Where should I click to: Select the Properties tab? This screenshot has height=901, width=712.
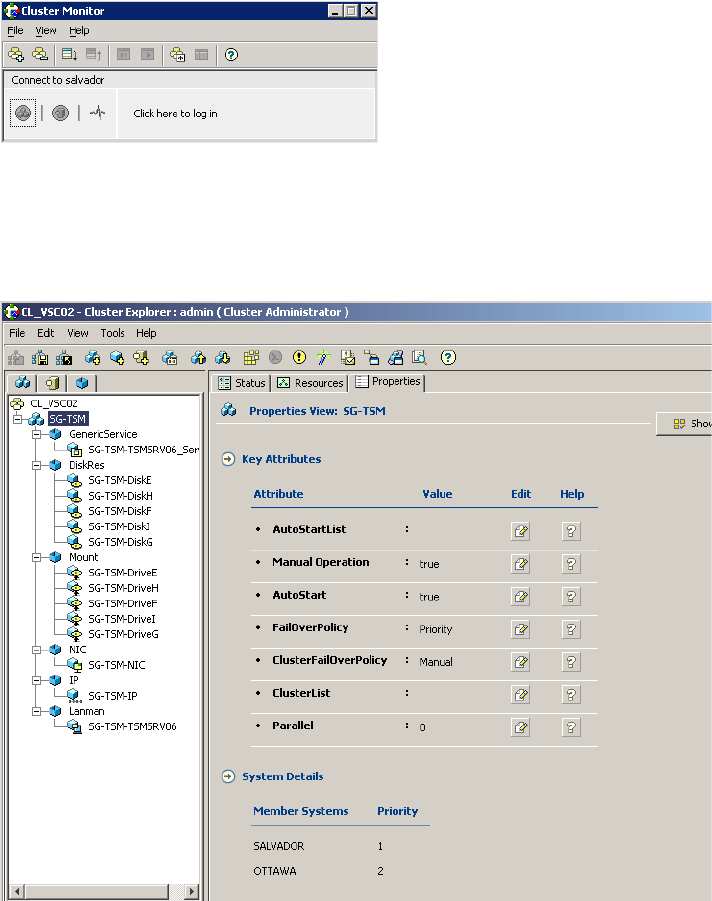[x=388, y=382]
